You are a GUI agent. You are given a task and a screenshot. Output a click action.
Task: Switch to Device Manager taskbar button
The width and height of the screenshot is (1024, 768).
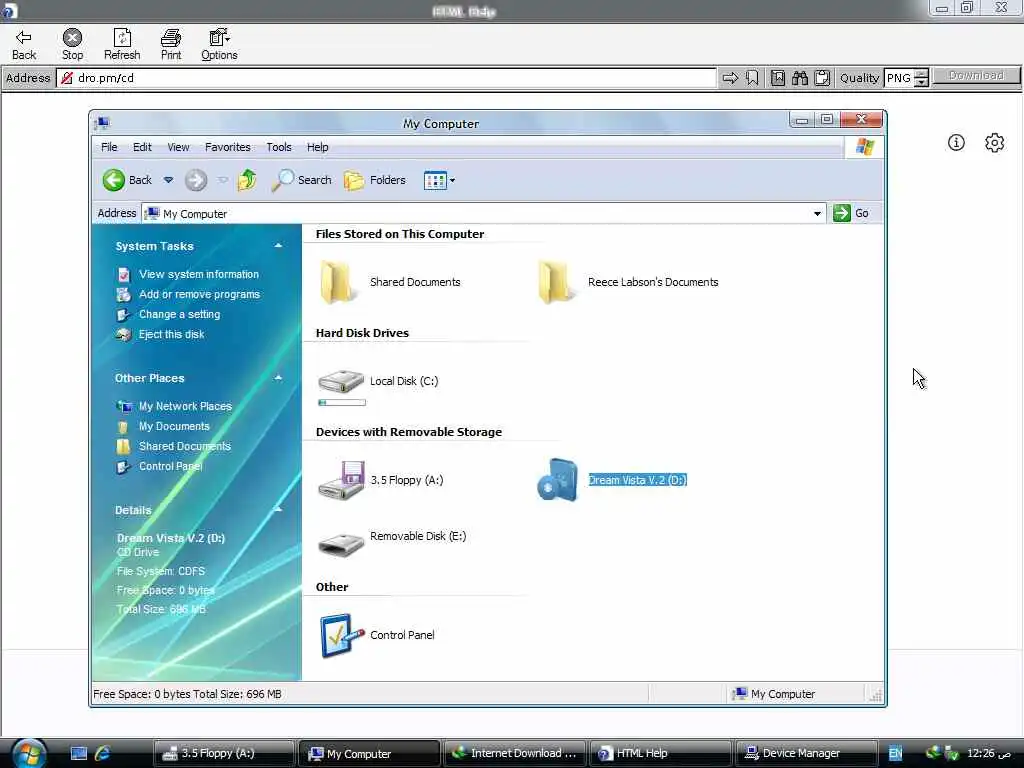click(807, 754)
